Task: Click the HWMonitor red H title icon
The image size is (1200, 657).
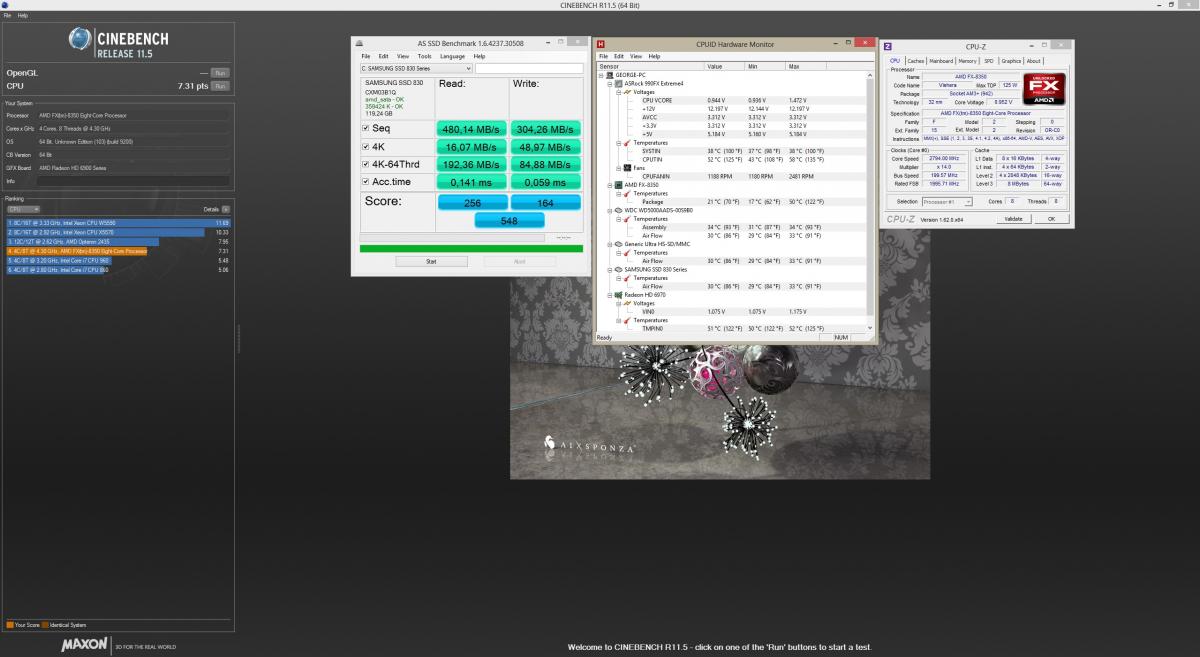Action: click(x=601, y=44)
